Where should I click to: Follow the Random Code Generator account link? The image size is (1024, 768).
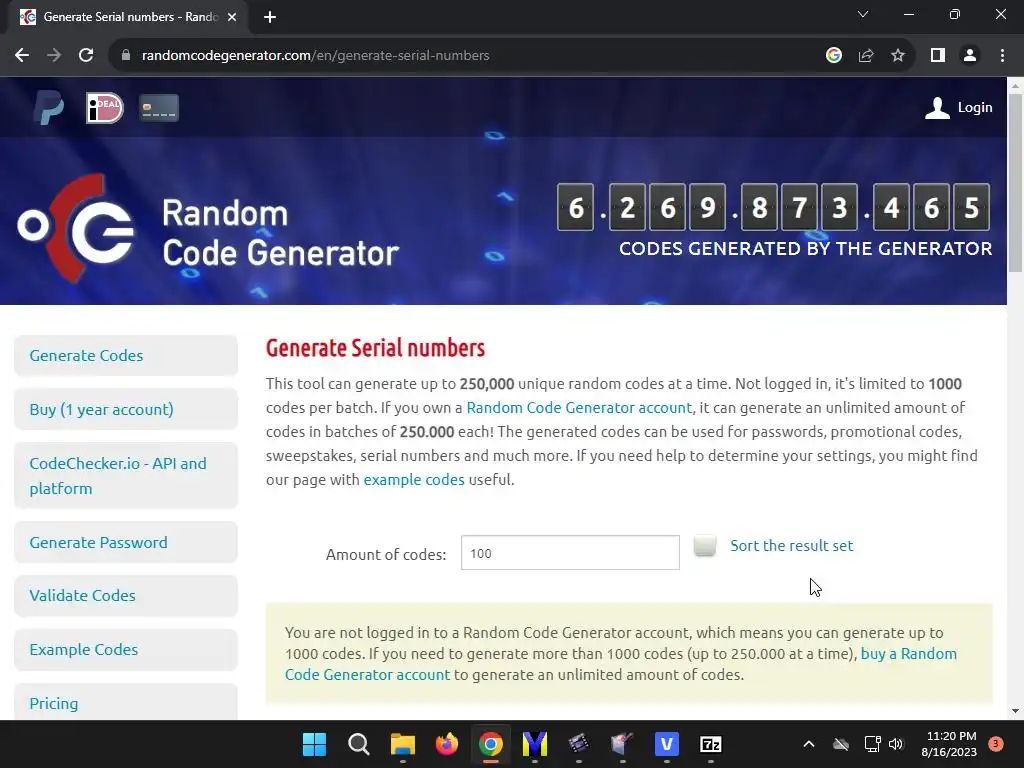(579, 408)
